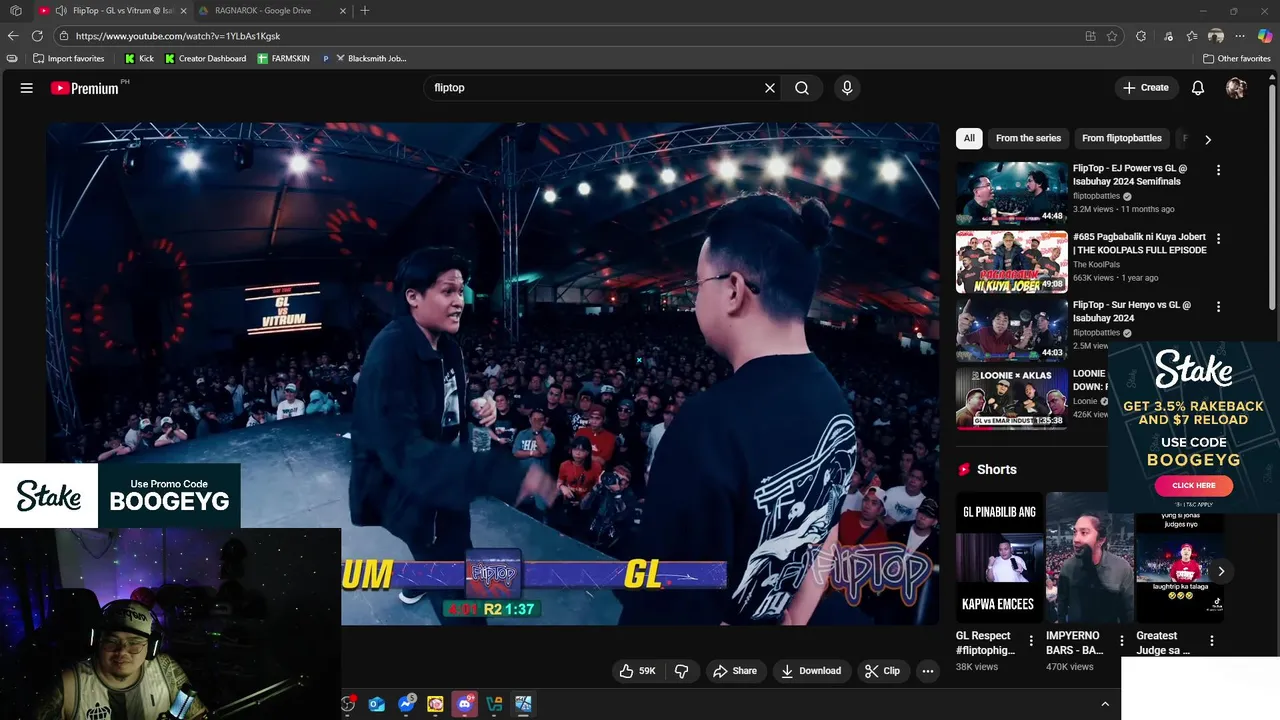Clear the fliptop search query
Viewport: 1280px width, 720px height.
[x=770, y=88]
